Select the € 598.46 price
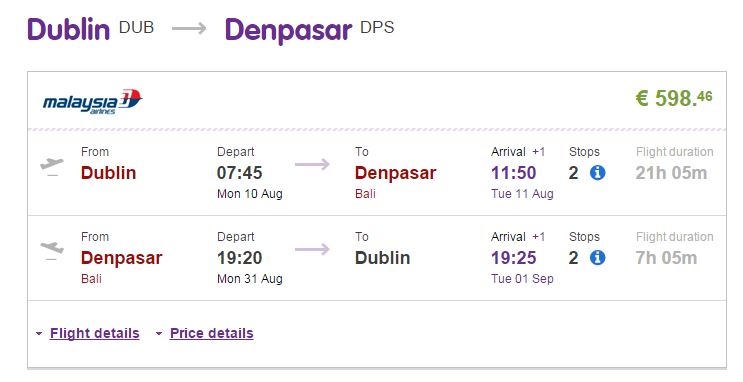Viewport: 743px width, 382px height. point(674,98)
